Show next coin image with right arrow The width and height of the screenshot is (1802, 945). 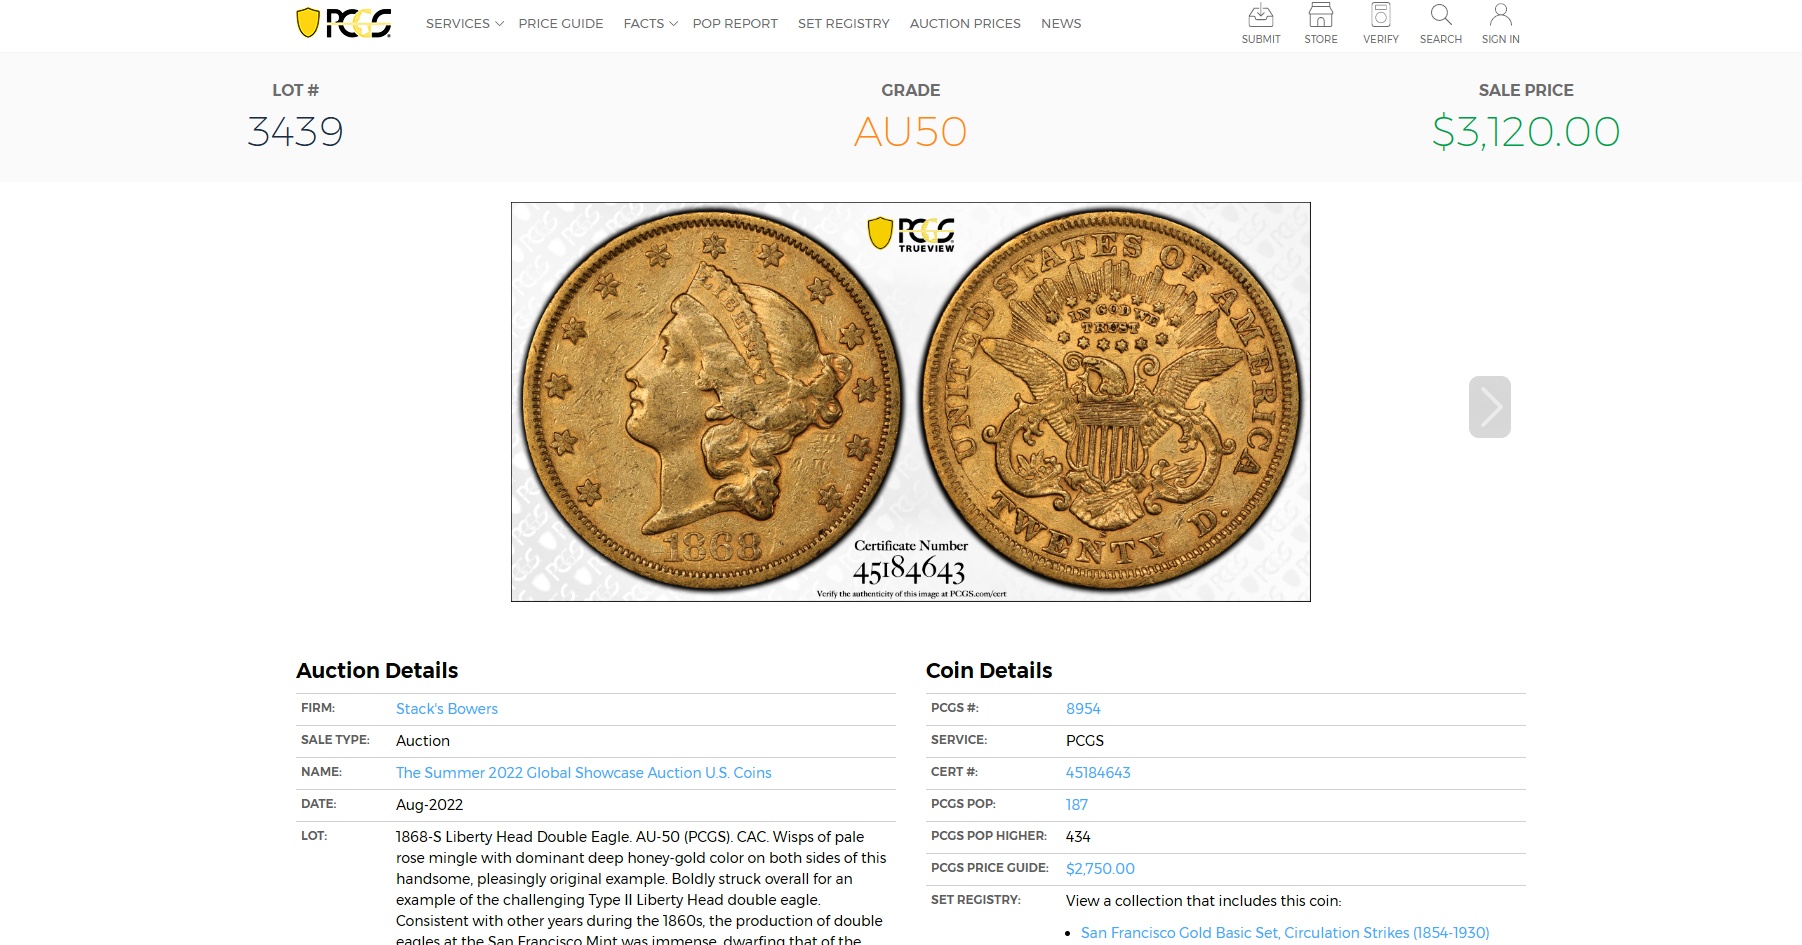(x=1490, y=407)
